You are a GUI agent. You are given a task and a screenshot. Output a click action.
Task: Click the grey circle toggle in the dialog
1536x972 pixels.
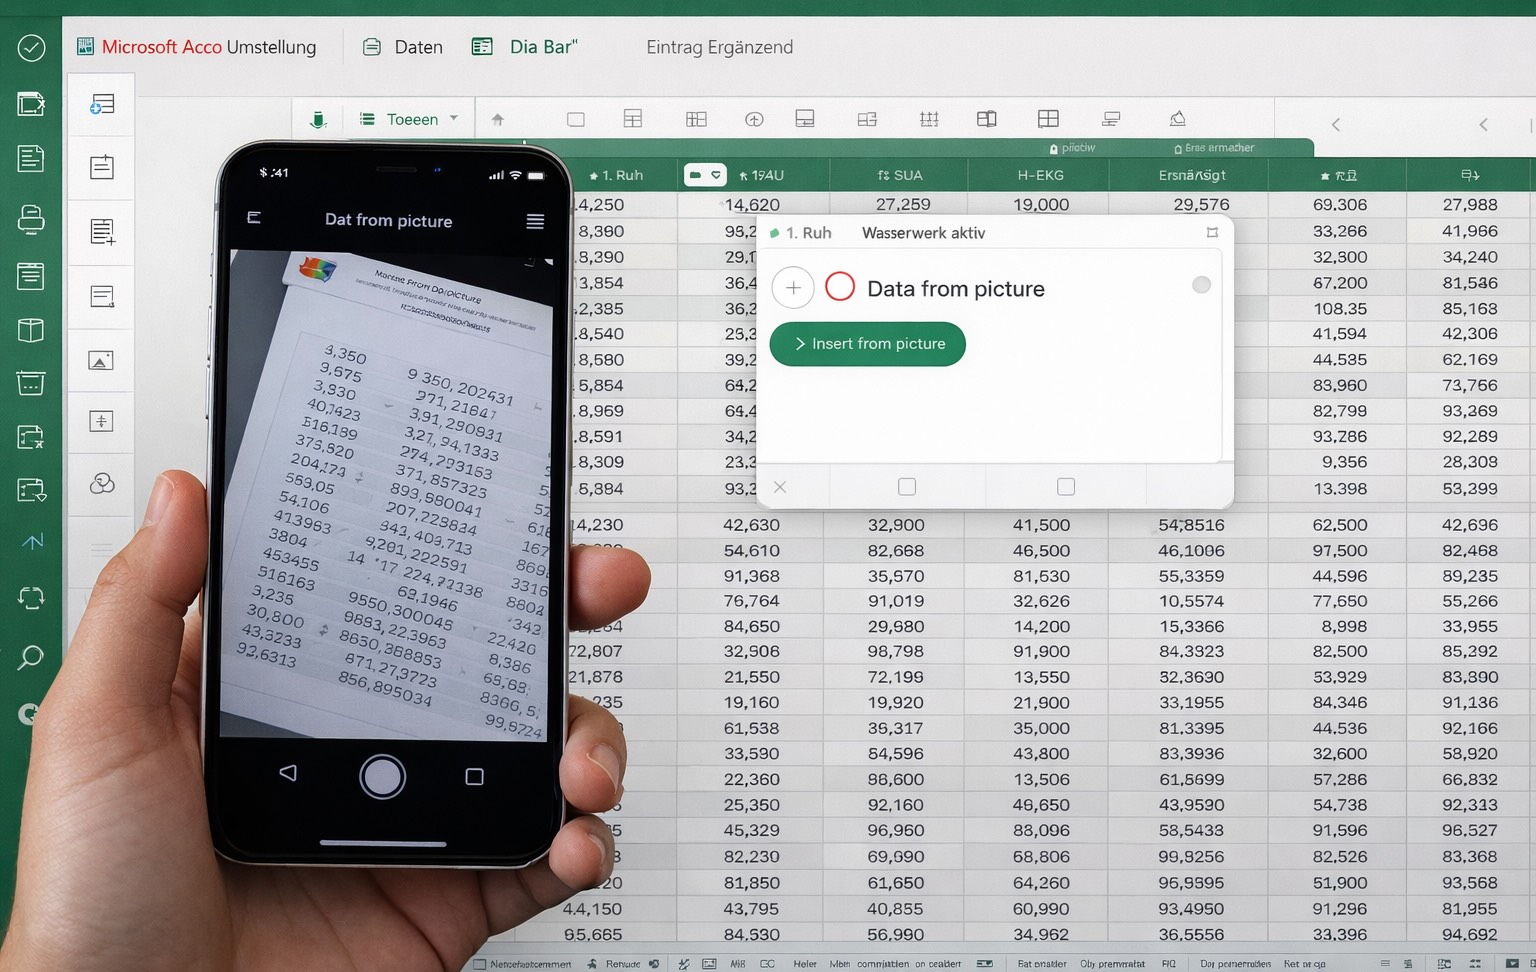[1201, 285]
